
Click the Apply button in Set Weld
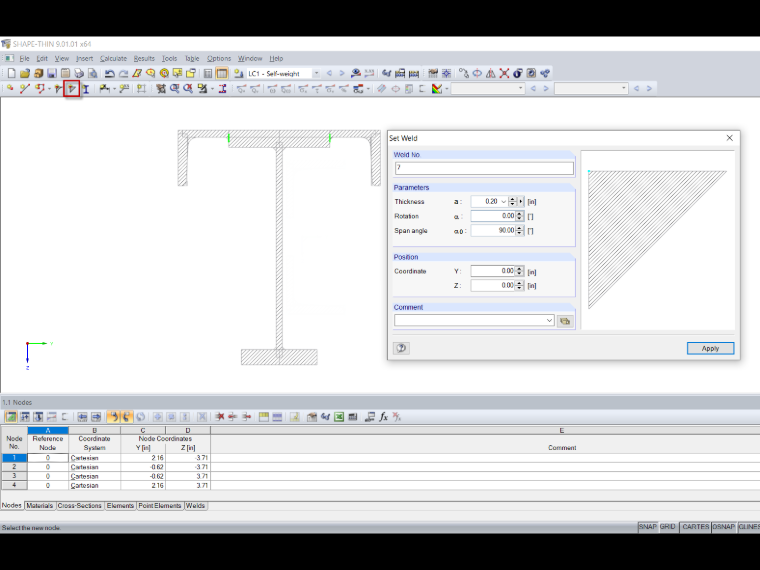(x=710, y=348)
